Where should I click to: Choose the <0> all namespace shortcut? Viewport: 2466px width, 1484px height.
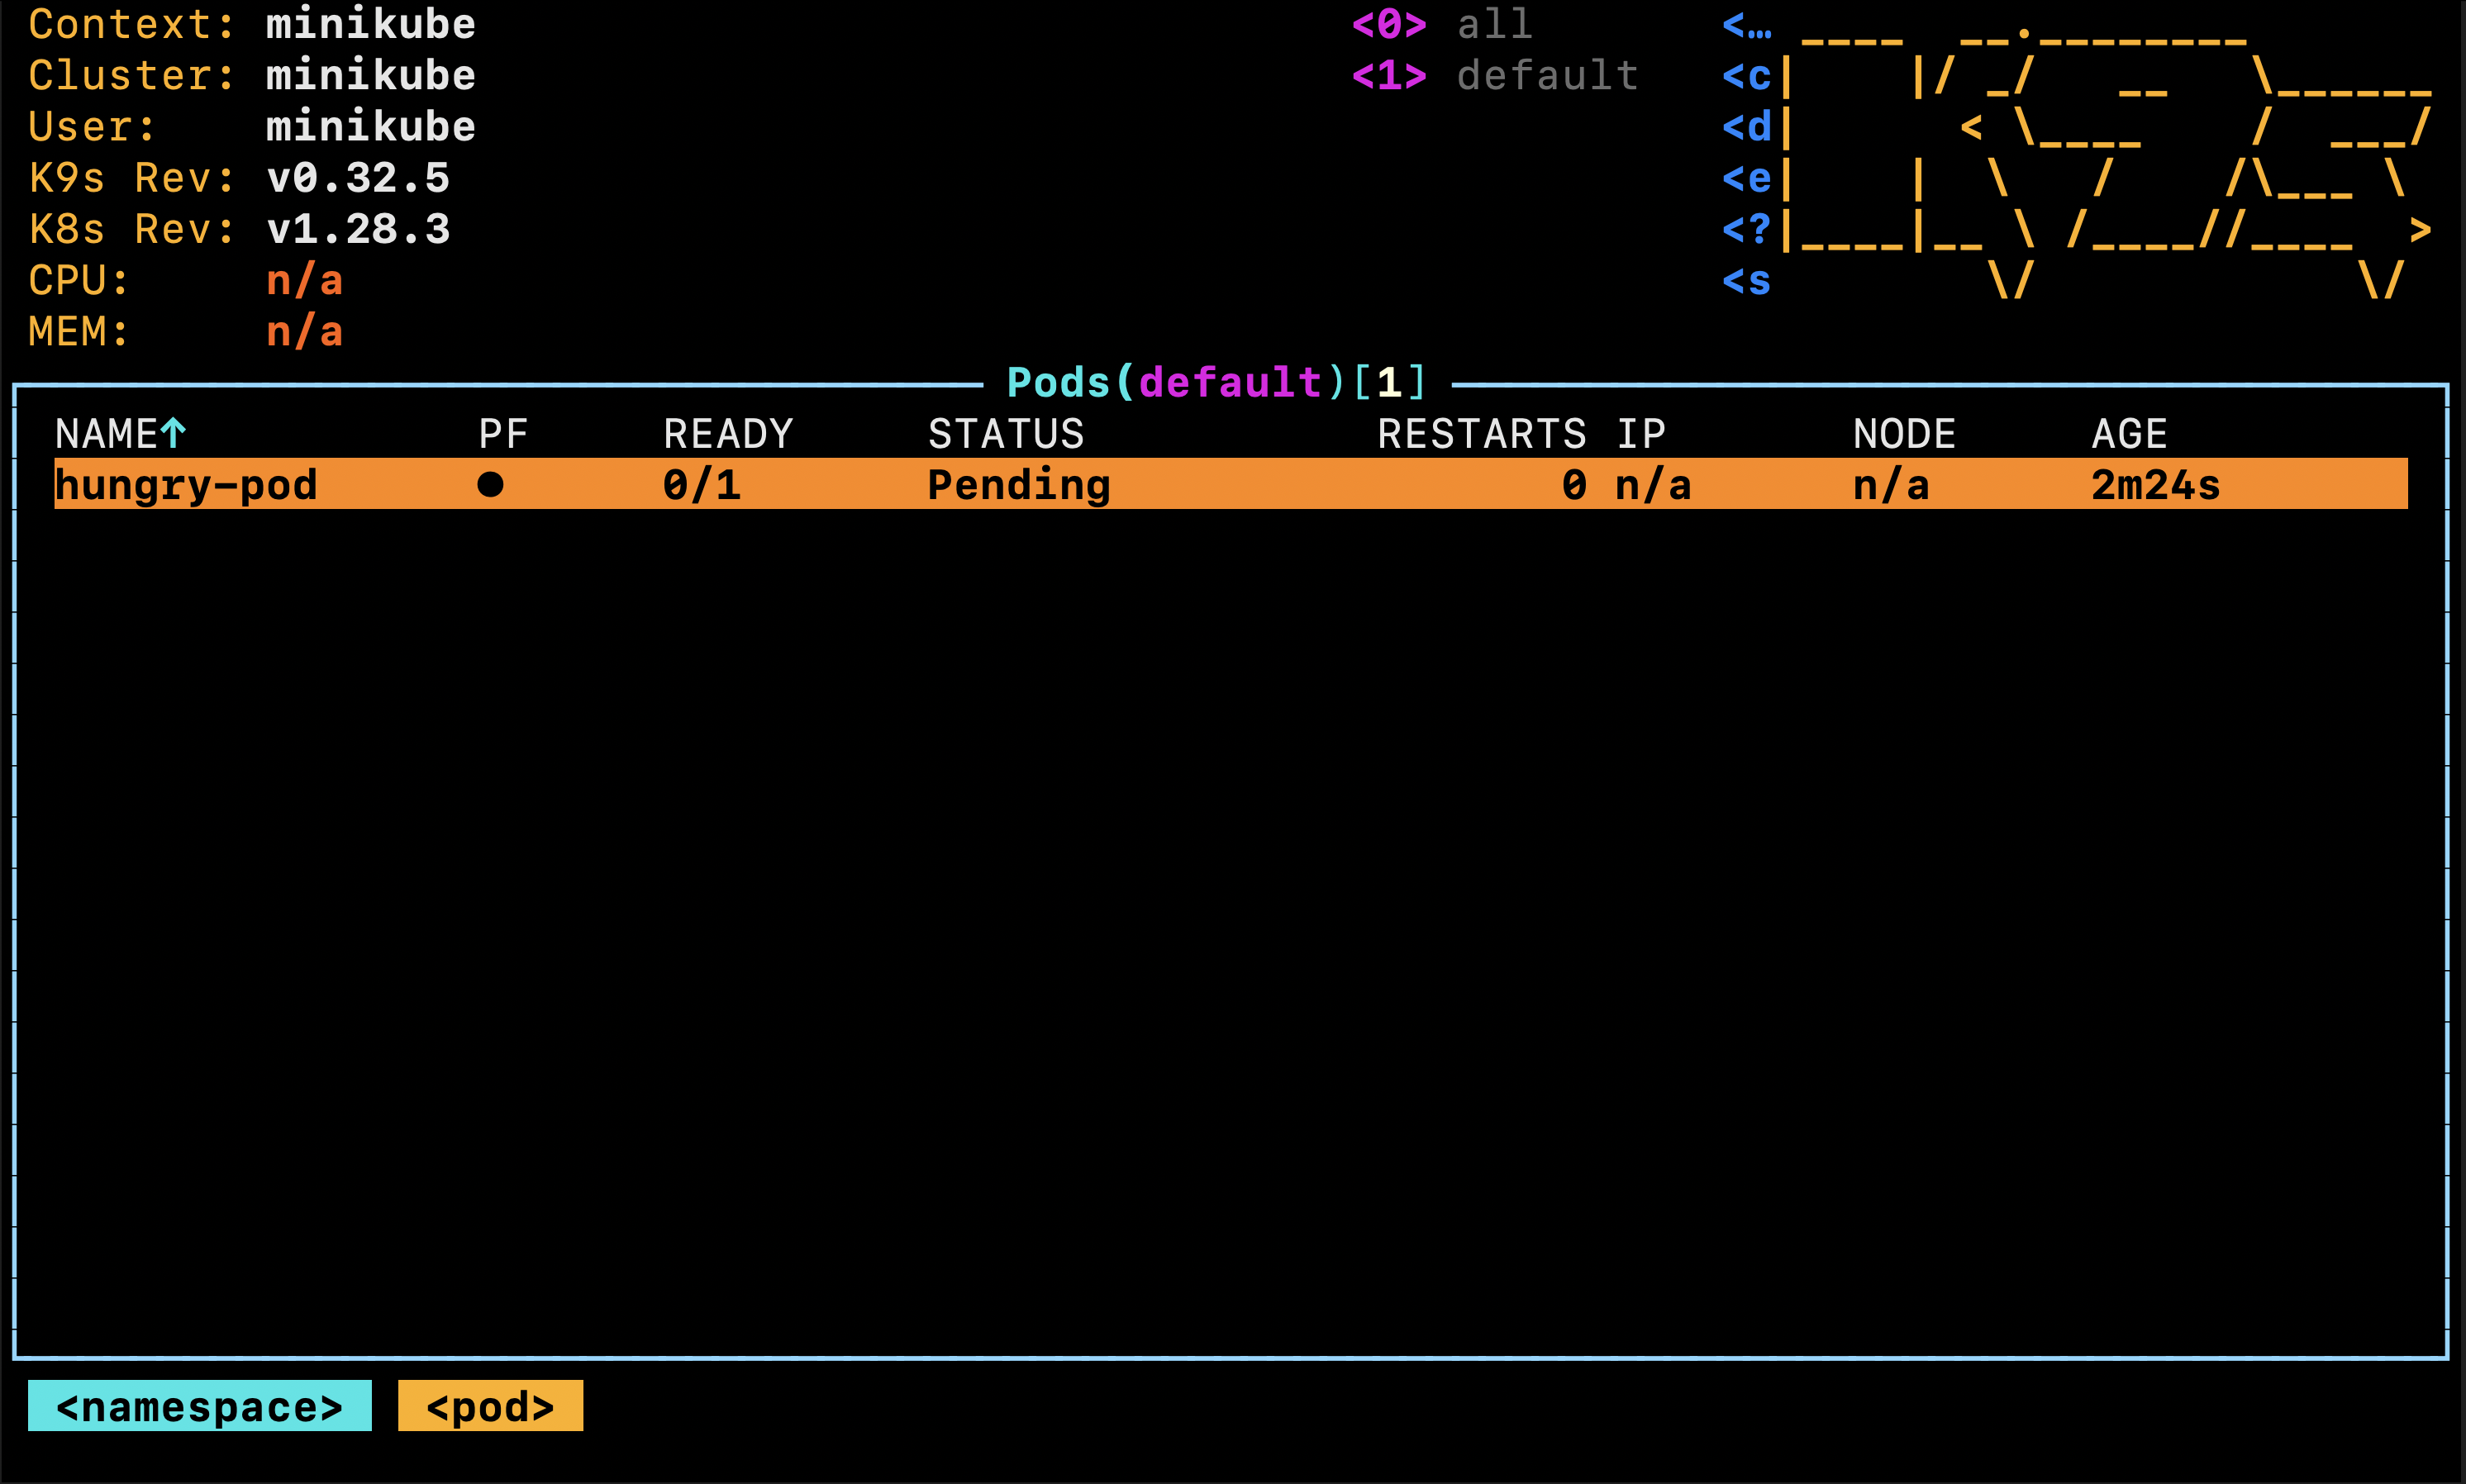click(1442, 24)
